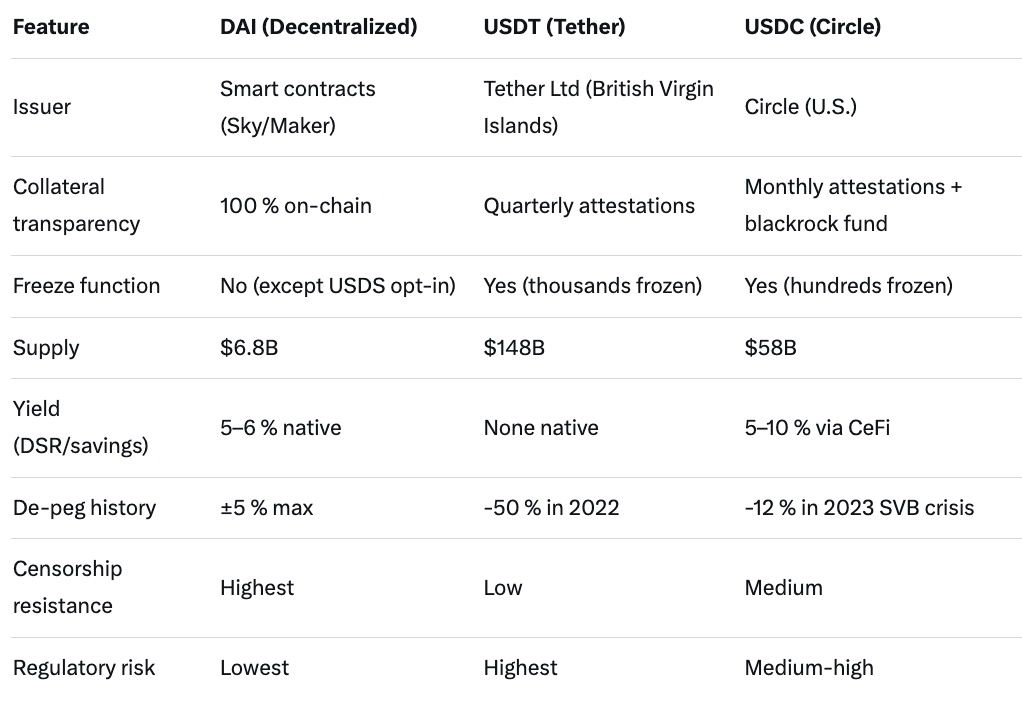Select the Yes (thousands frozen) cell

[592, 286]
